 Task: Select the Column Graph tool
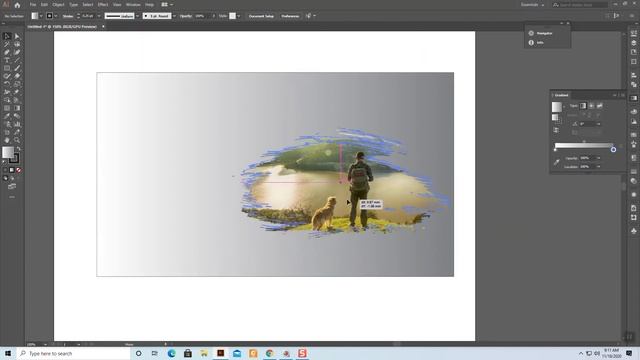17,124
